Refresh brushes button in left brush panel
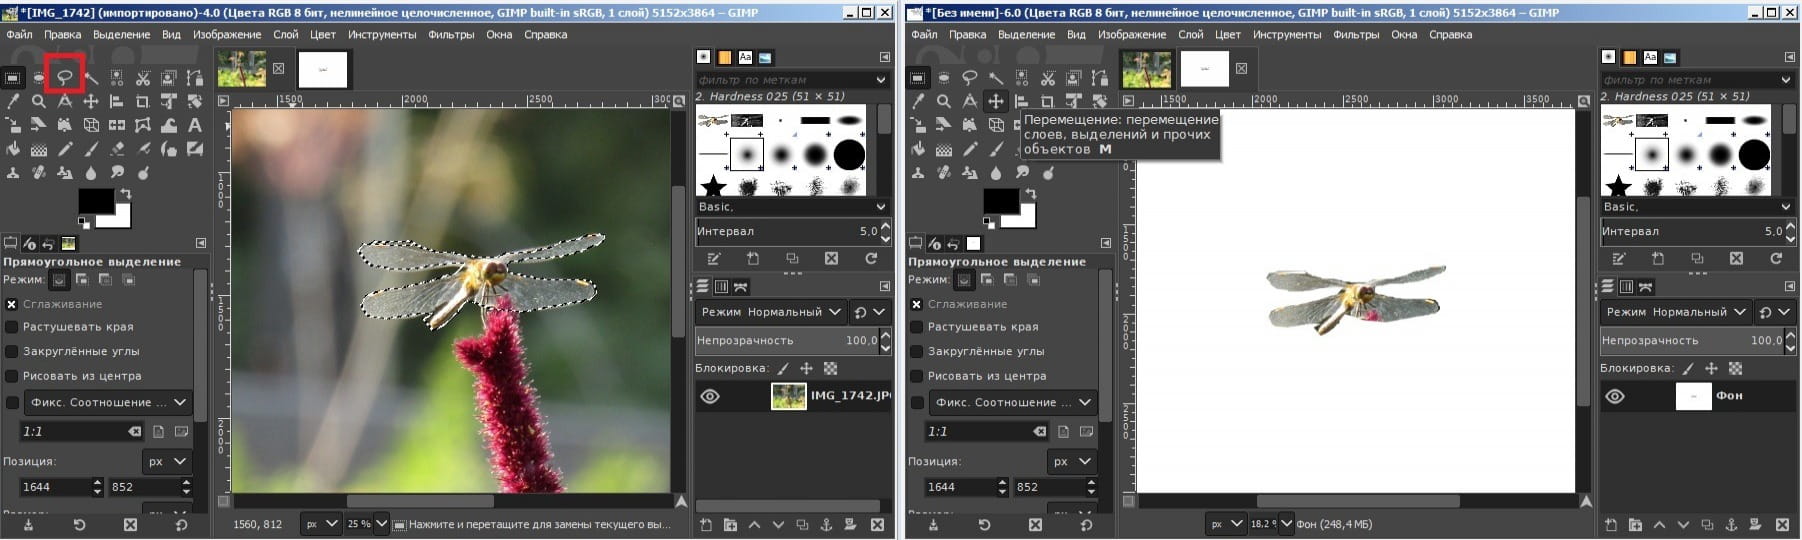1802x540 pixels. tap(871, 258)
